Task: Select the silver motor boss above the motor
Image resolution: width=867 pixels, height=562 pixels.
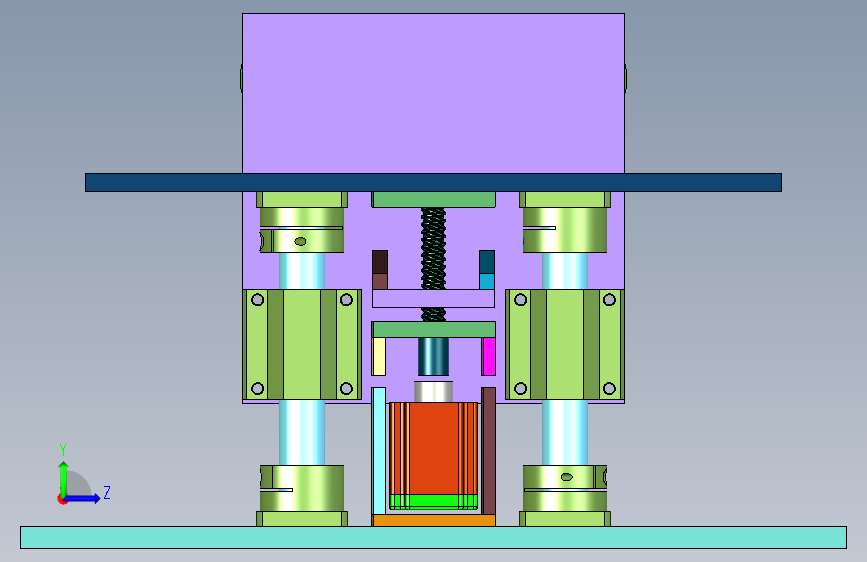Action: (x=434, y=392)
